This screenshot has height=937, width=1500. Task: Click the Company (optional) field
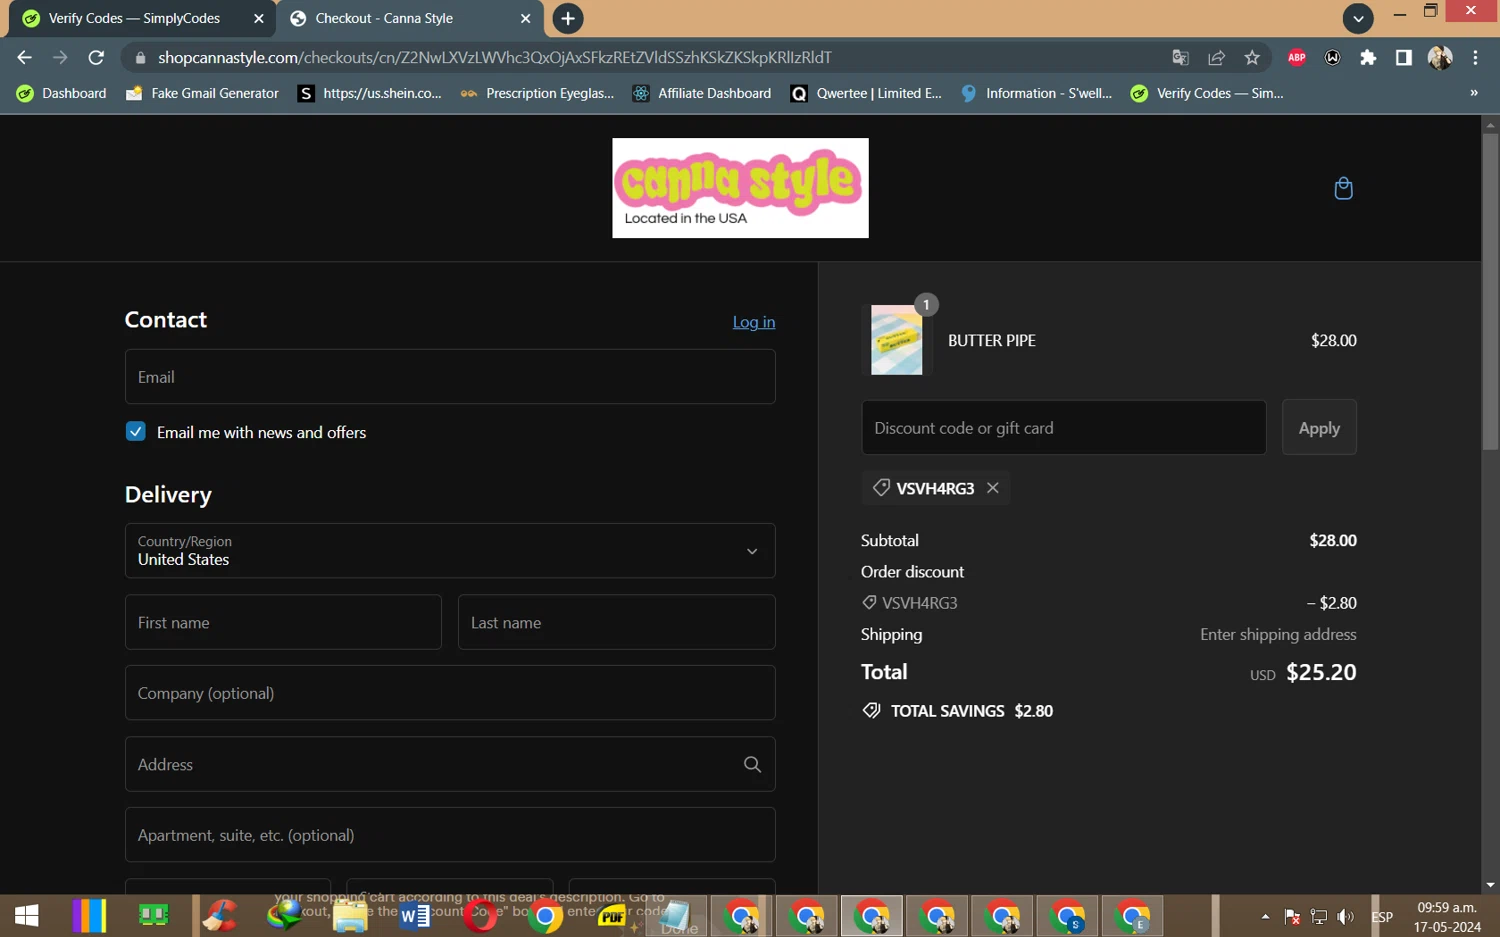[x=450, y=693]
